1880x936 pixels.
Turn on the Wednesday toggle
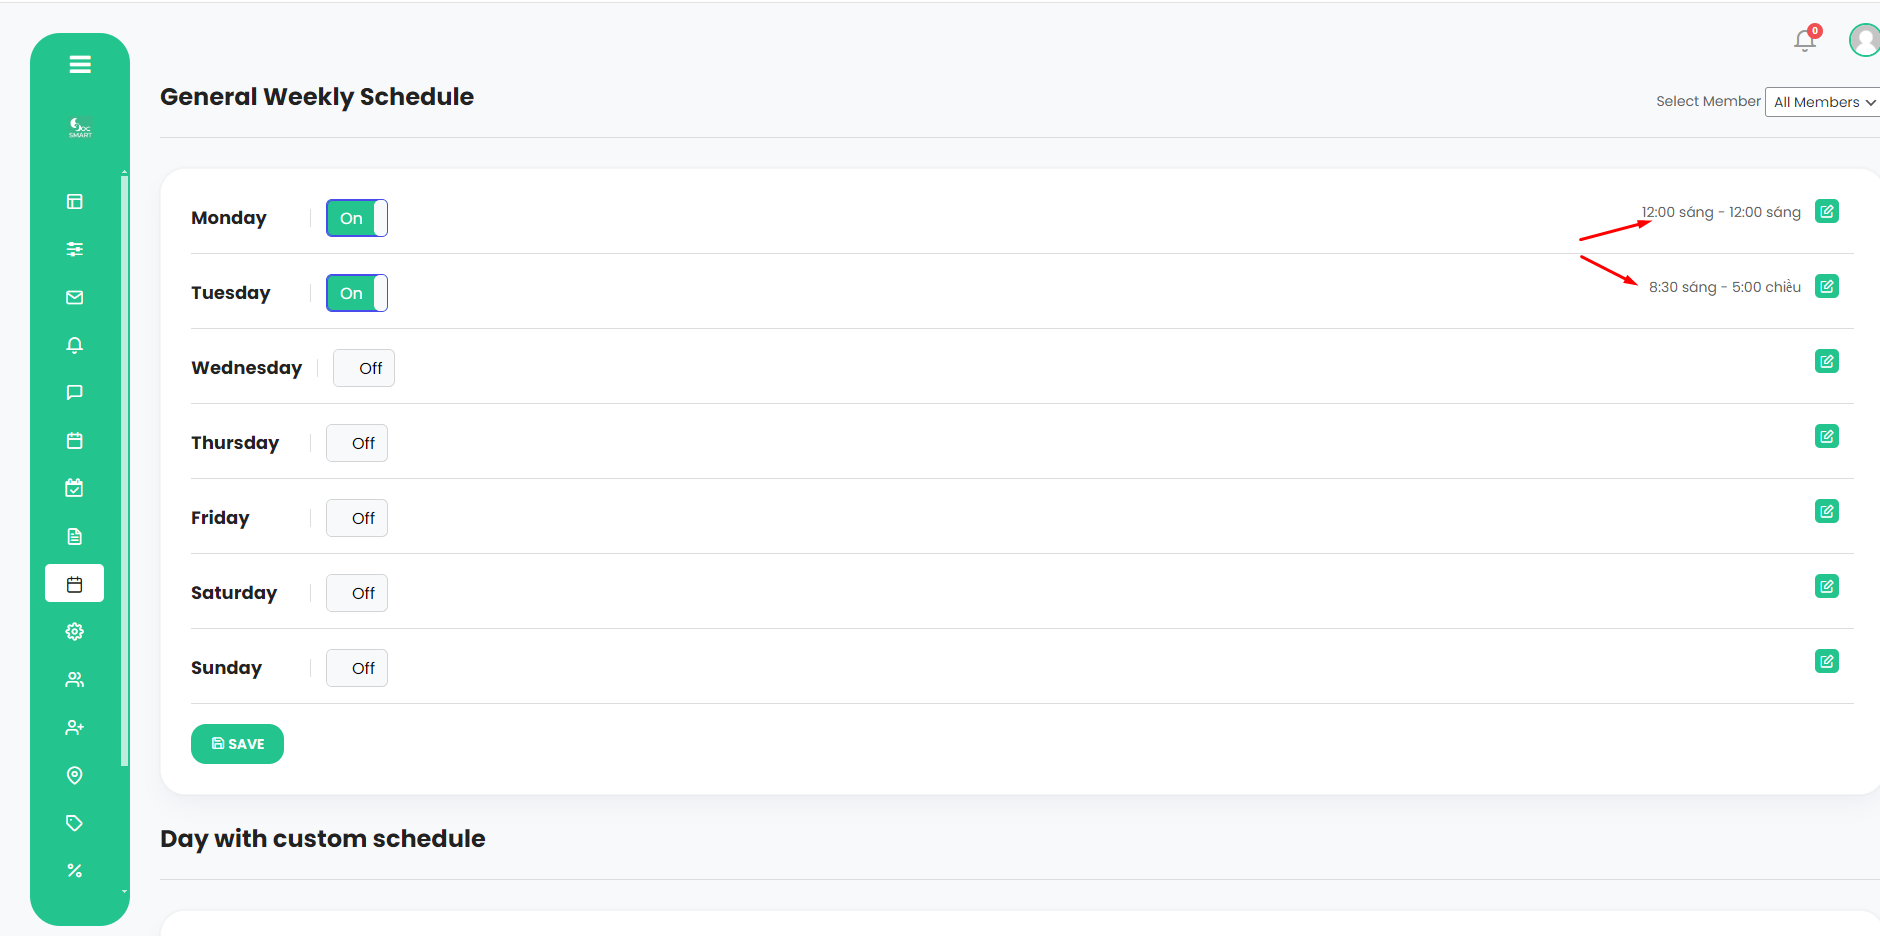tap(364, 368)
